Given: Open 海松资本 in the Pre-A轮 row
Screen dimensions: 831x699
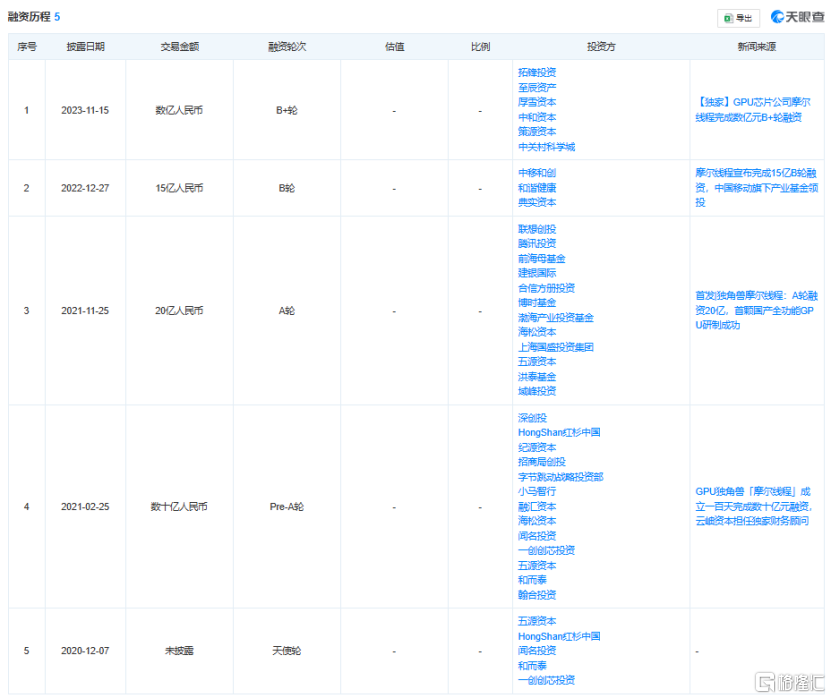Looking at the screenshot, I should click(537, 521).
